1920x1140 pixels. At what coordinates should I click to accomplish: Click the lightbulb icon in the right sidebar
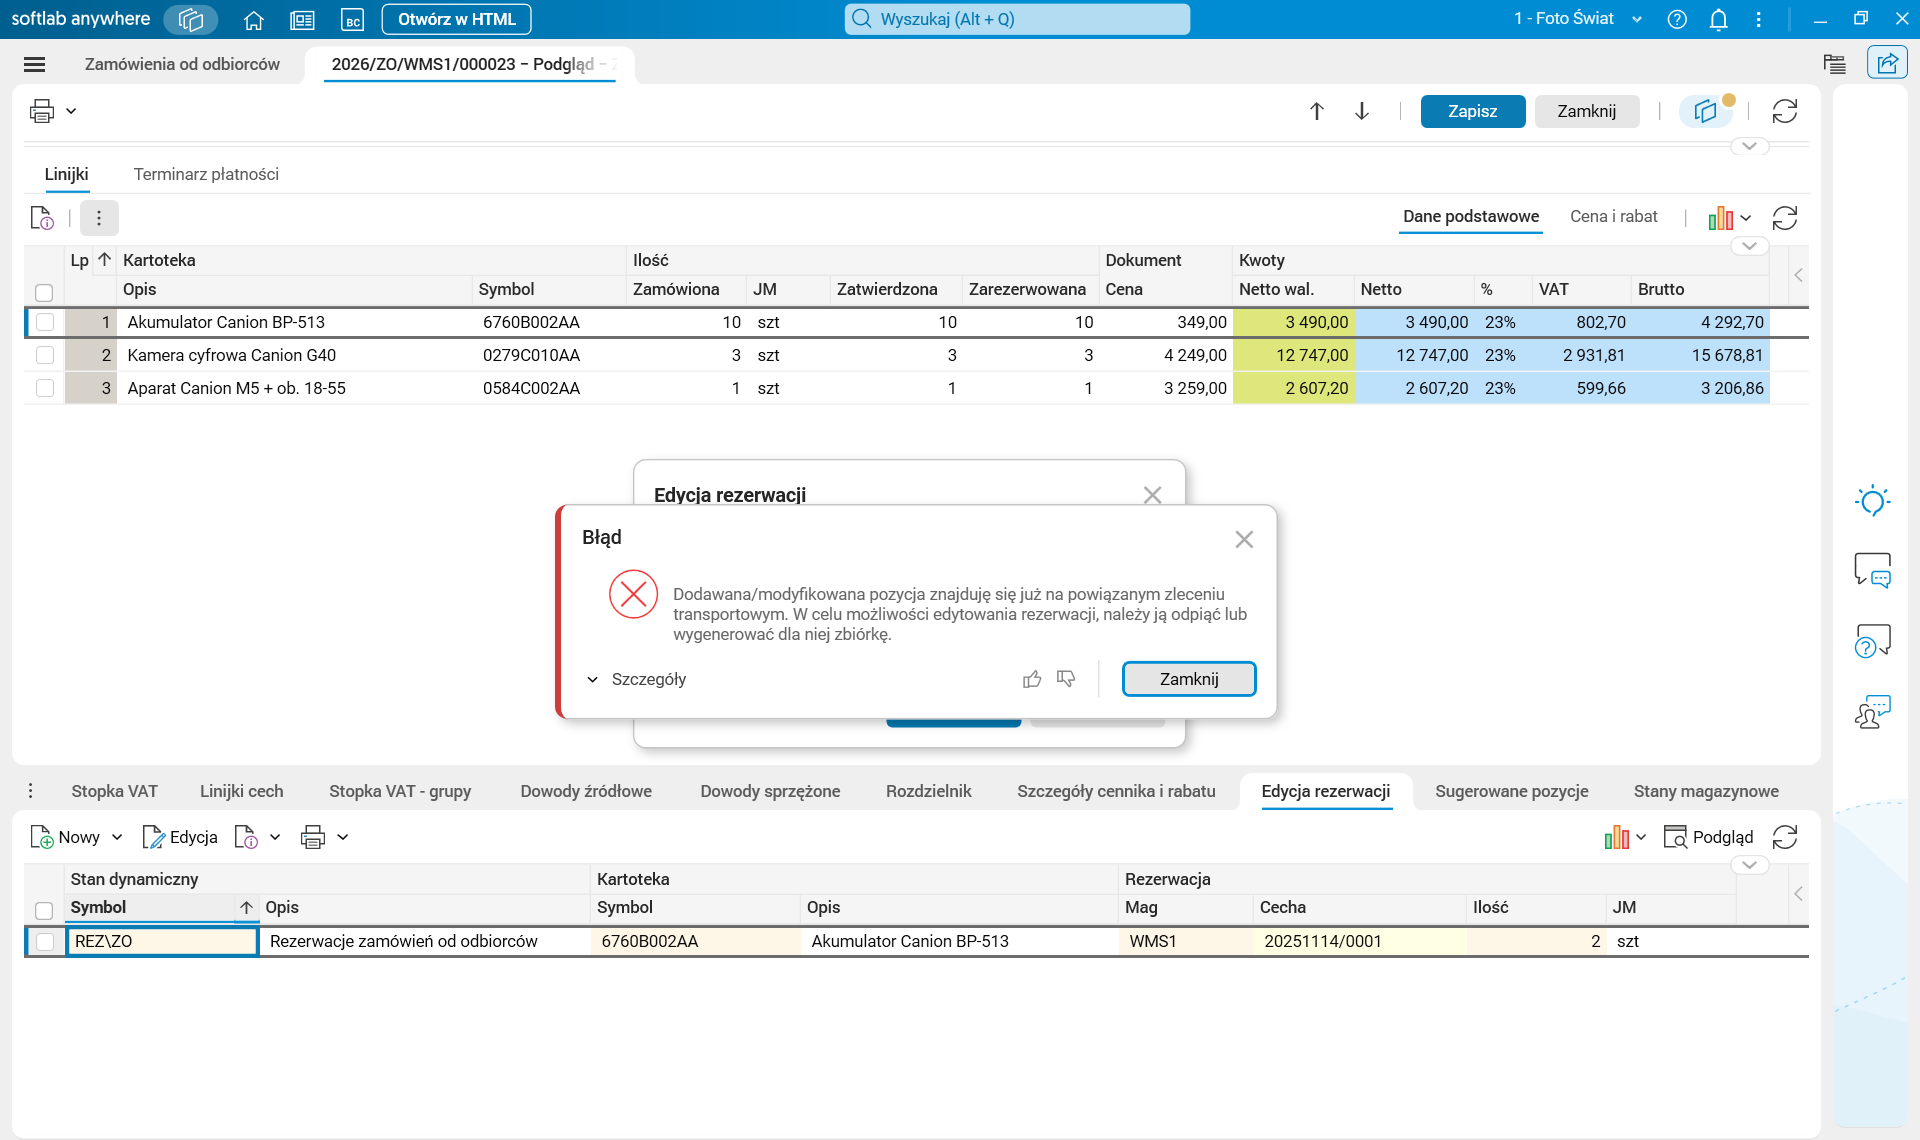point(1872,501)
